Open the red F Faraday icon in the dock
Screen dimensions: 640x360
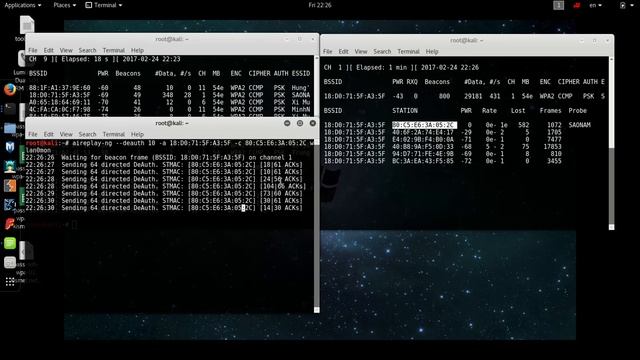(x=10, y=224)
